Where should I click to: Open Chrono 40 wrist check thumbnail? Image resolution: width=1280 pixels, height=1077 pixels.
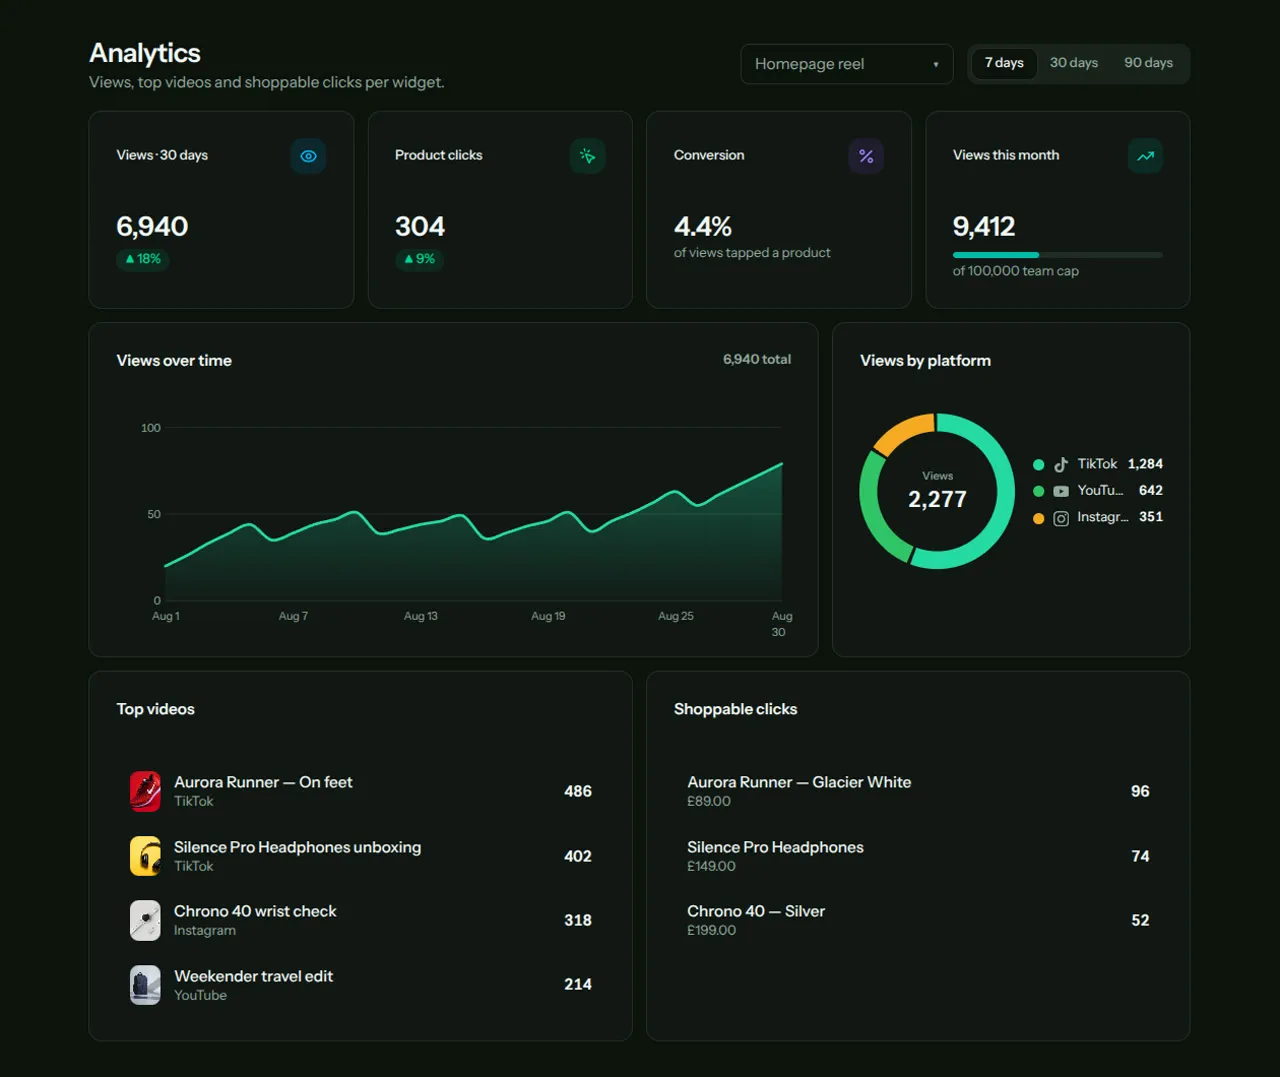(x=145, y=920)
